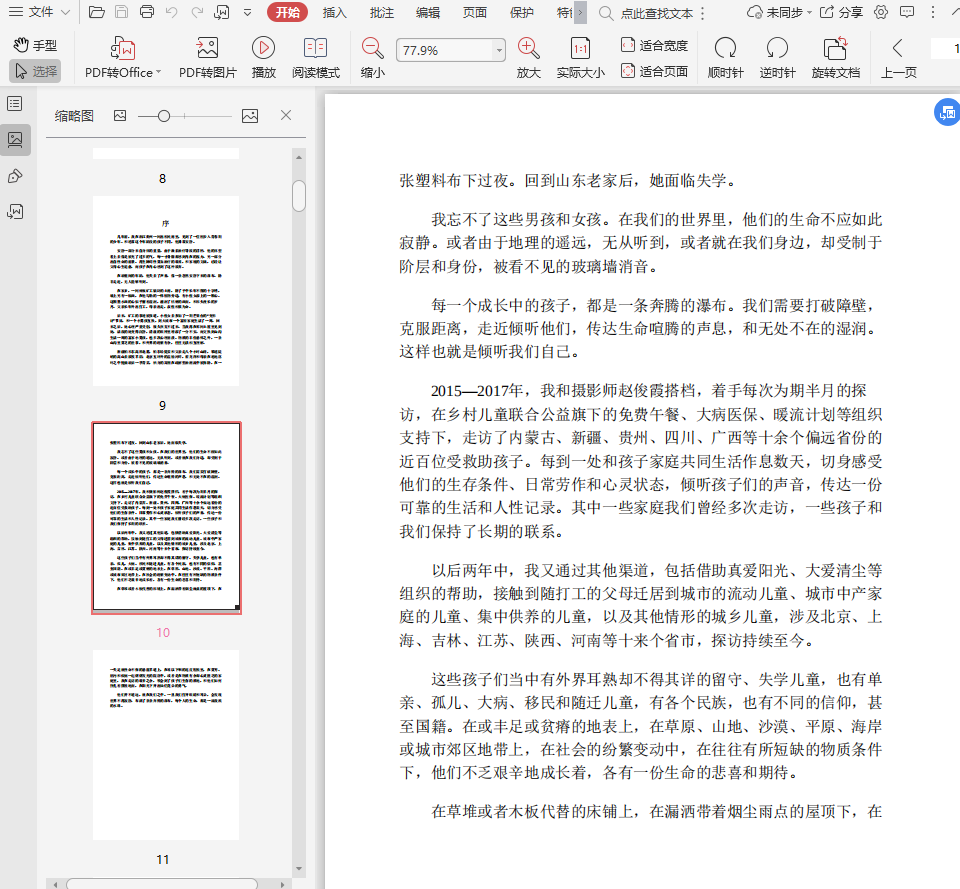The height and width of the screenshot is (889, 960).
Task: Switch to the 插入 tab
Action: 334,12
